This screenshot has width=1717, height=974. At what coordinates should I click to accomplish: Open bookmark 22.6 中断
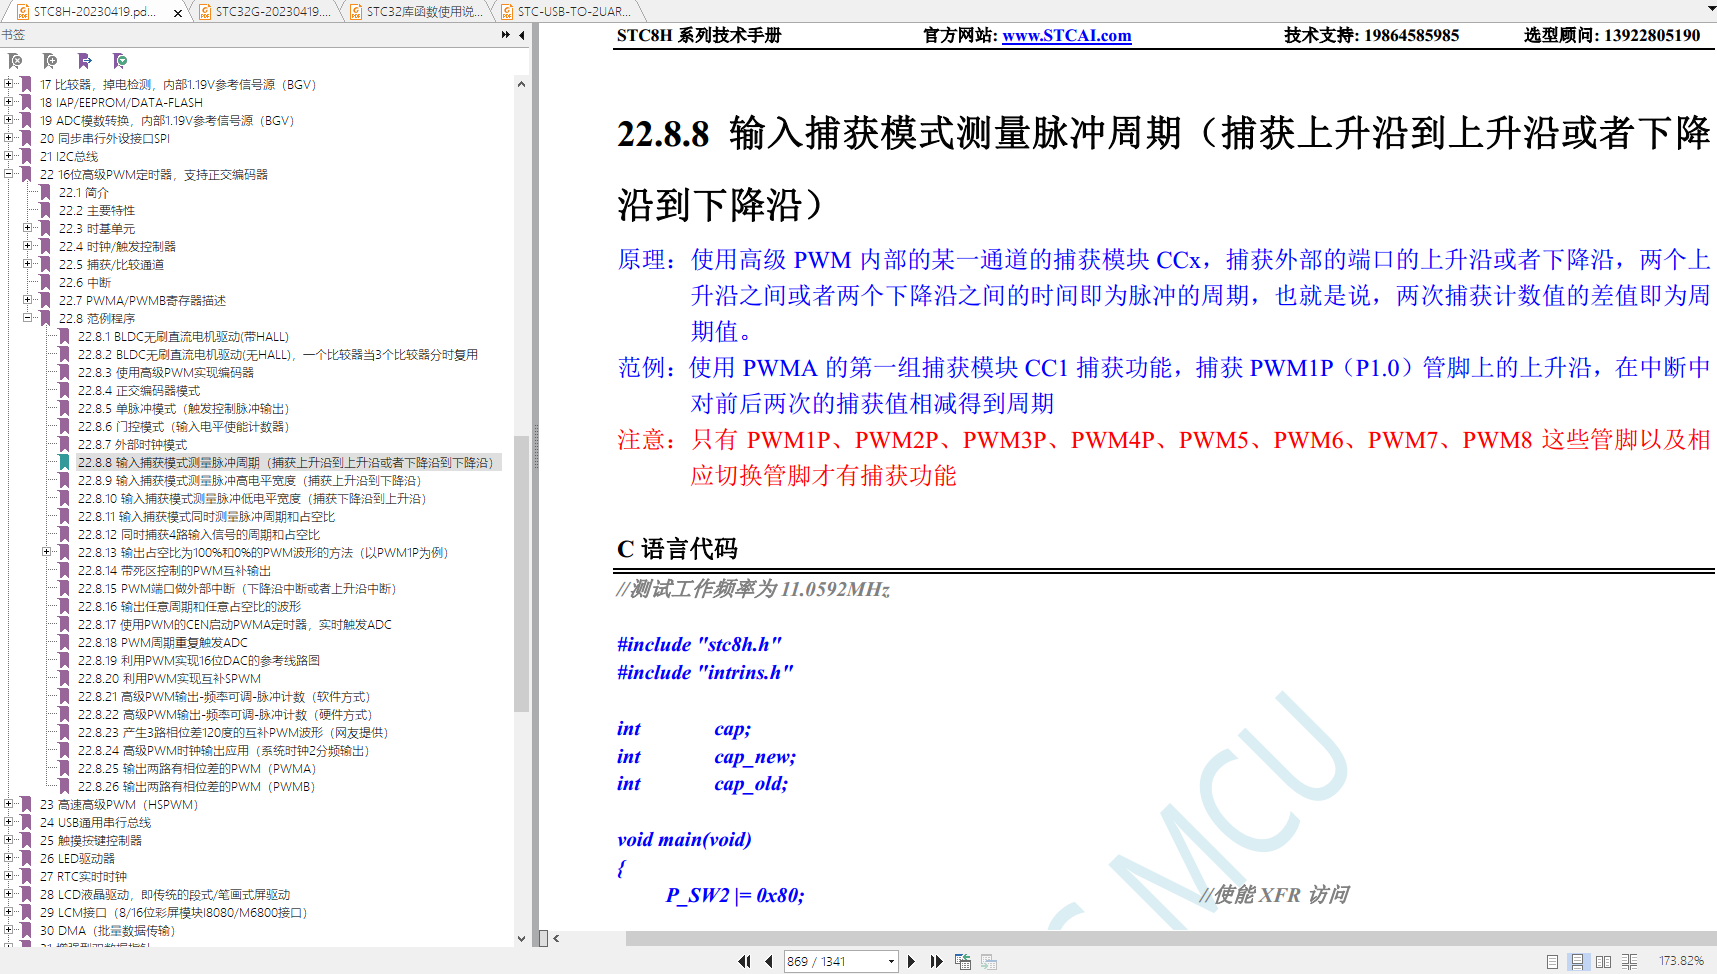tap(84, 282)
